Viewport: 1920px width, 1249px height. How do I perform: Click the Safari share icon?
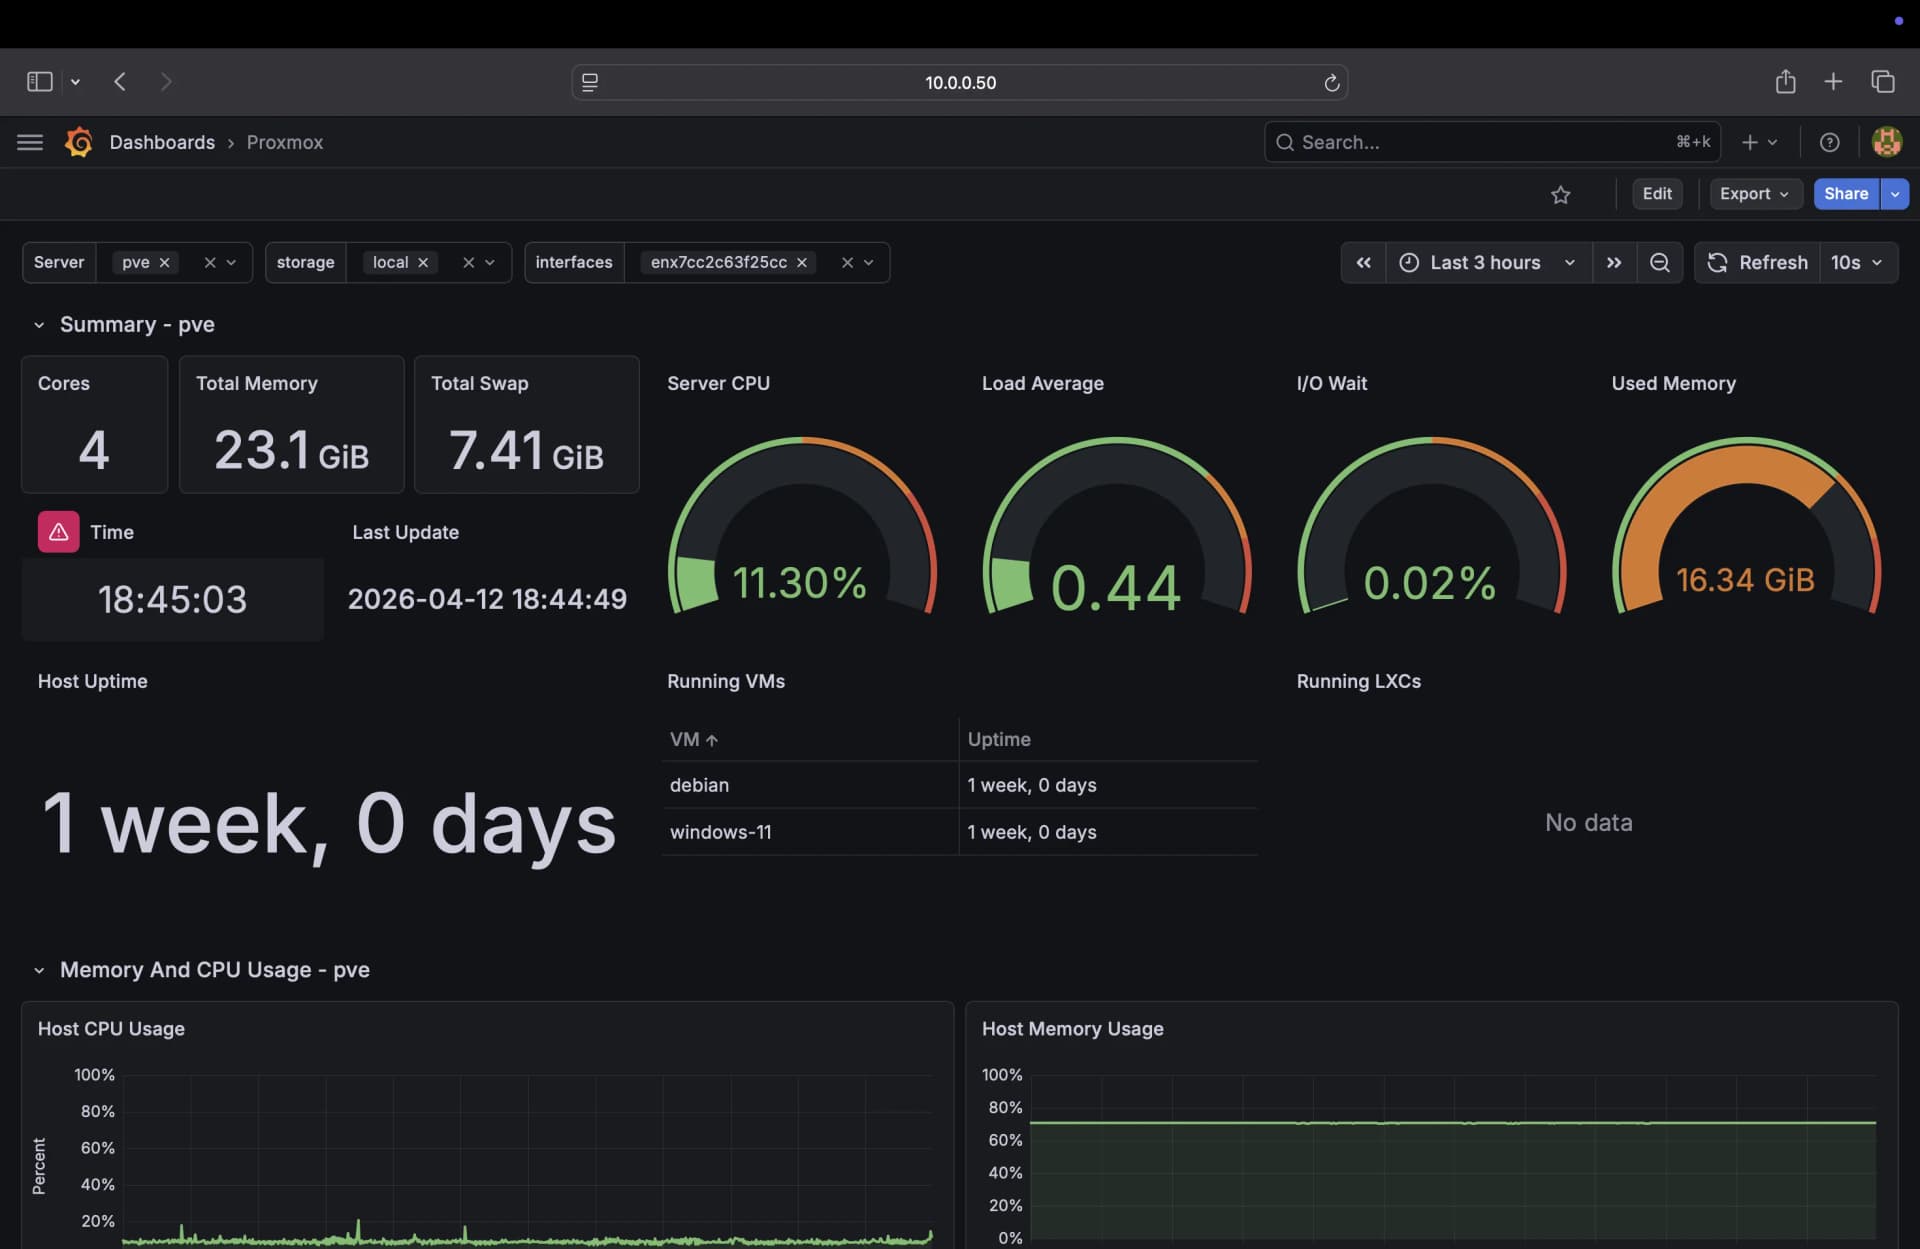pyautogui.click(x=1785, y=82)
